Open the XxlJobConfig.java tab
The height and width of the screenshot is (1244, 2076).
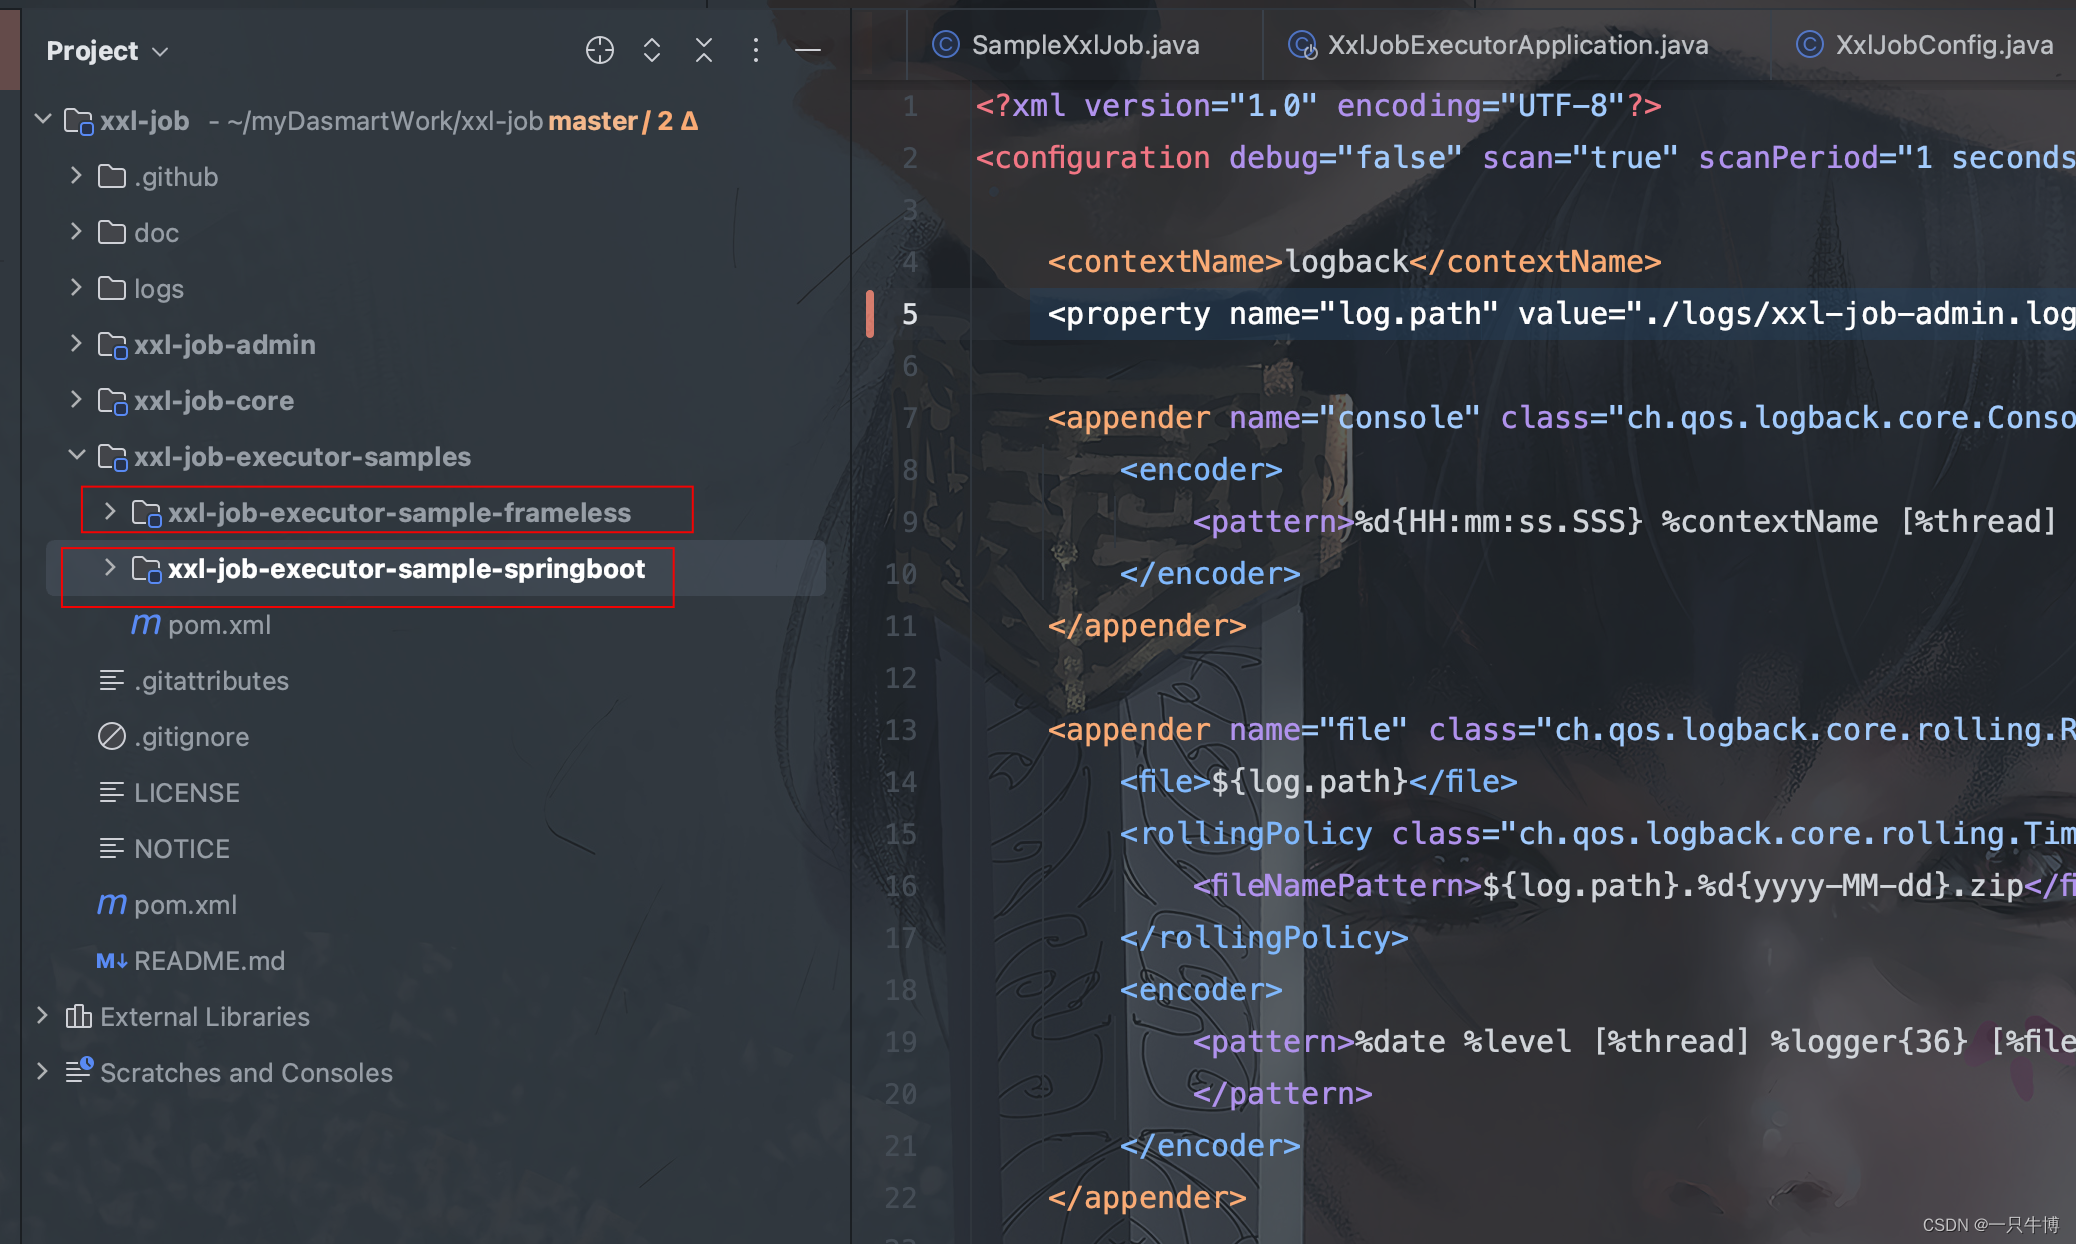(1942, 45)
